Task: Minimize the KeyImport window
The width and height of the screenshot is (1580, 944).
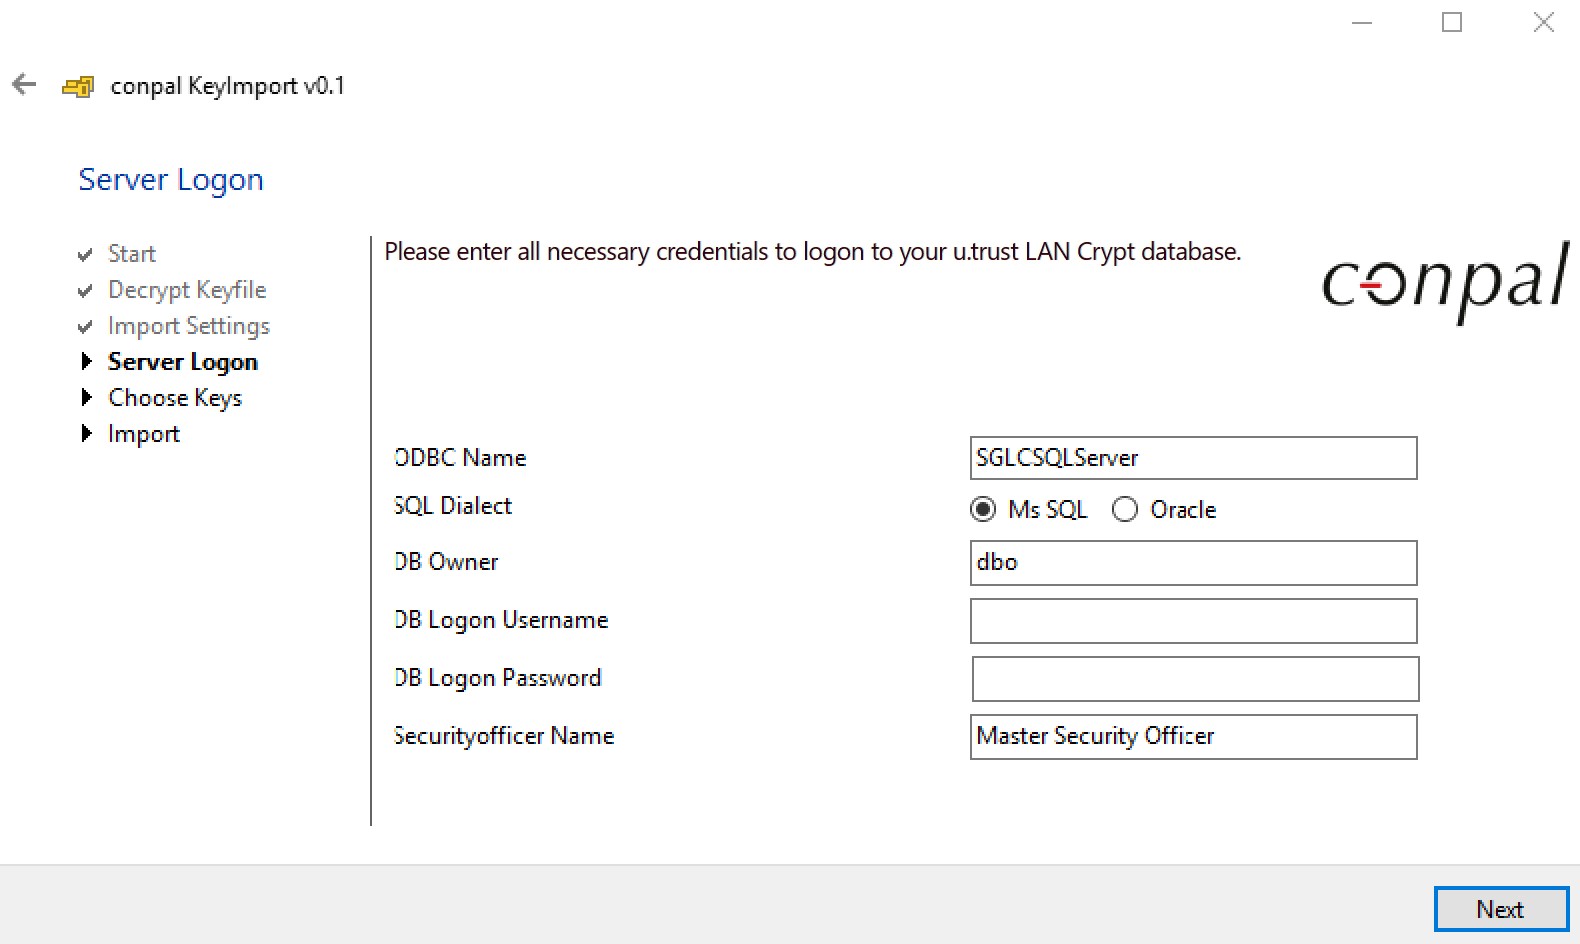Action: pyautogui.click(x=1362, y=22)
